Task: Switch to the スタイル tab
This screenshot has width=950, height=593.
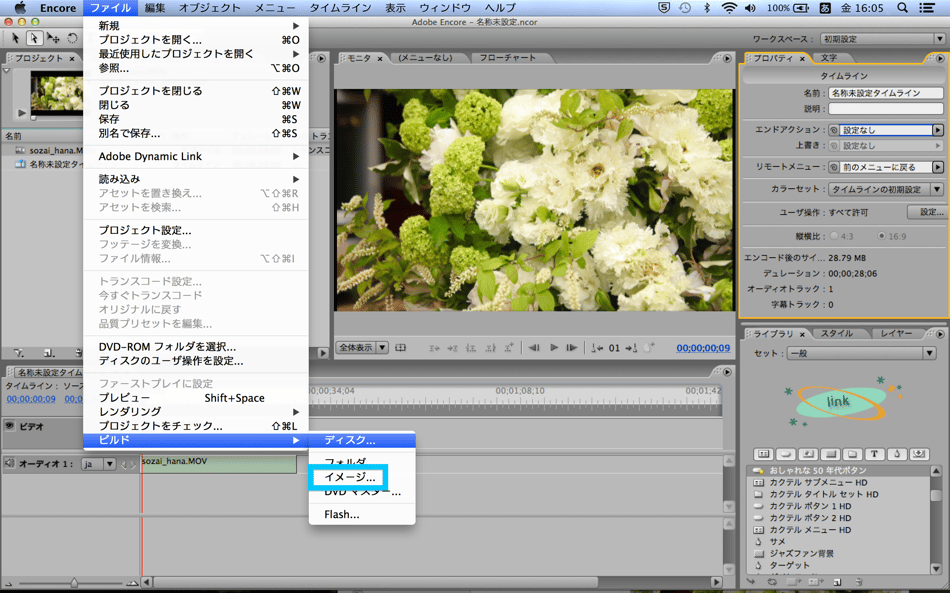Action: coord(836,333)
